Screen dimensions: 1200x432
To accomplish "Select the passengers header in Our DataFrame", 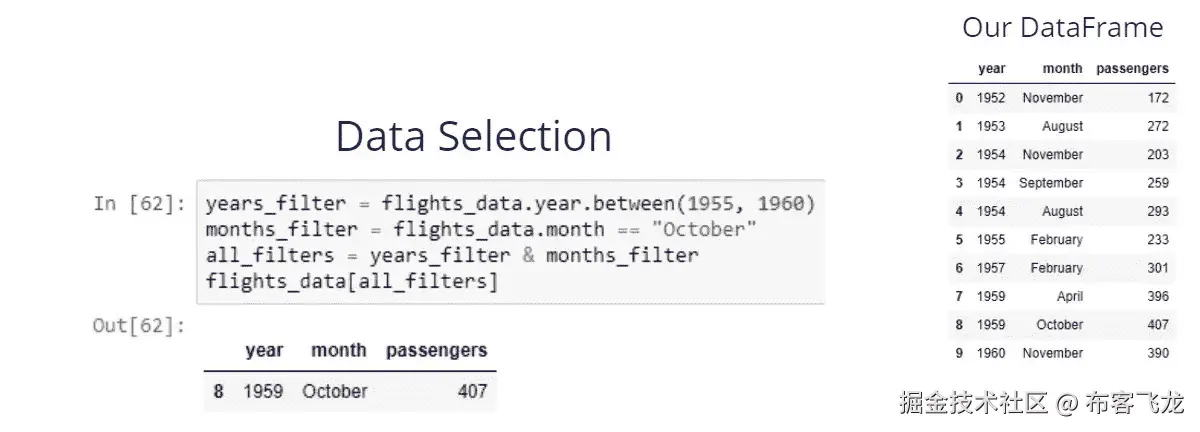I will [1132, 69].
